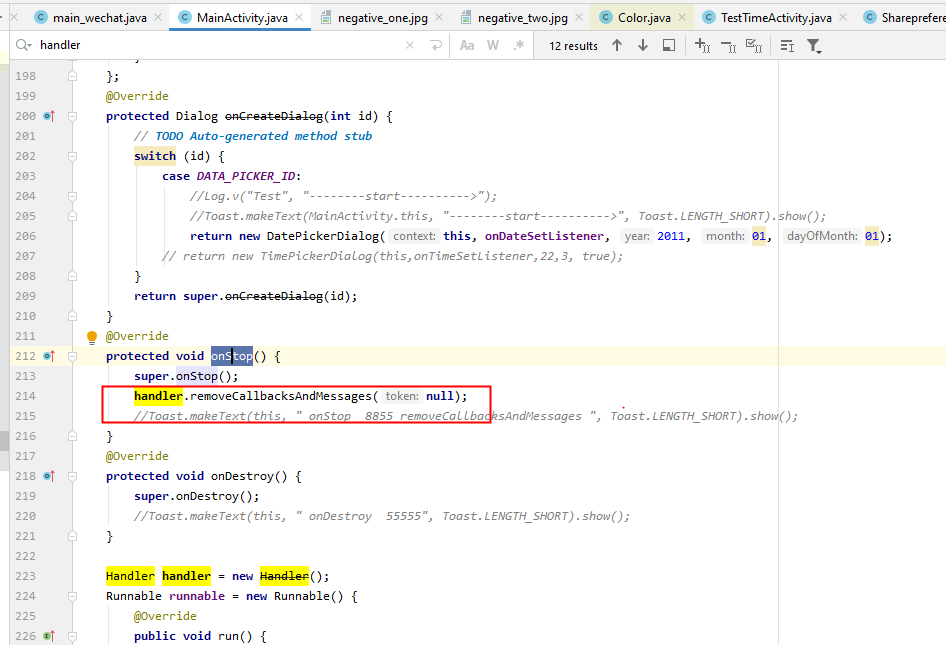
Task: Click 'onDestroy' method name on line 218
Action: (242, 476)
